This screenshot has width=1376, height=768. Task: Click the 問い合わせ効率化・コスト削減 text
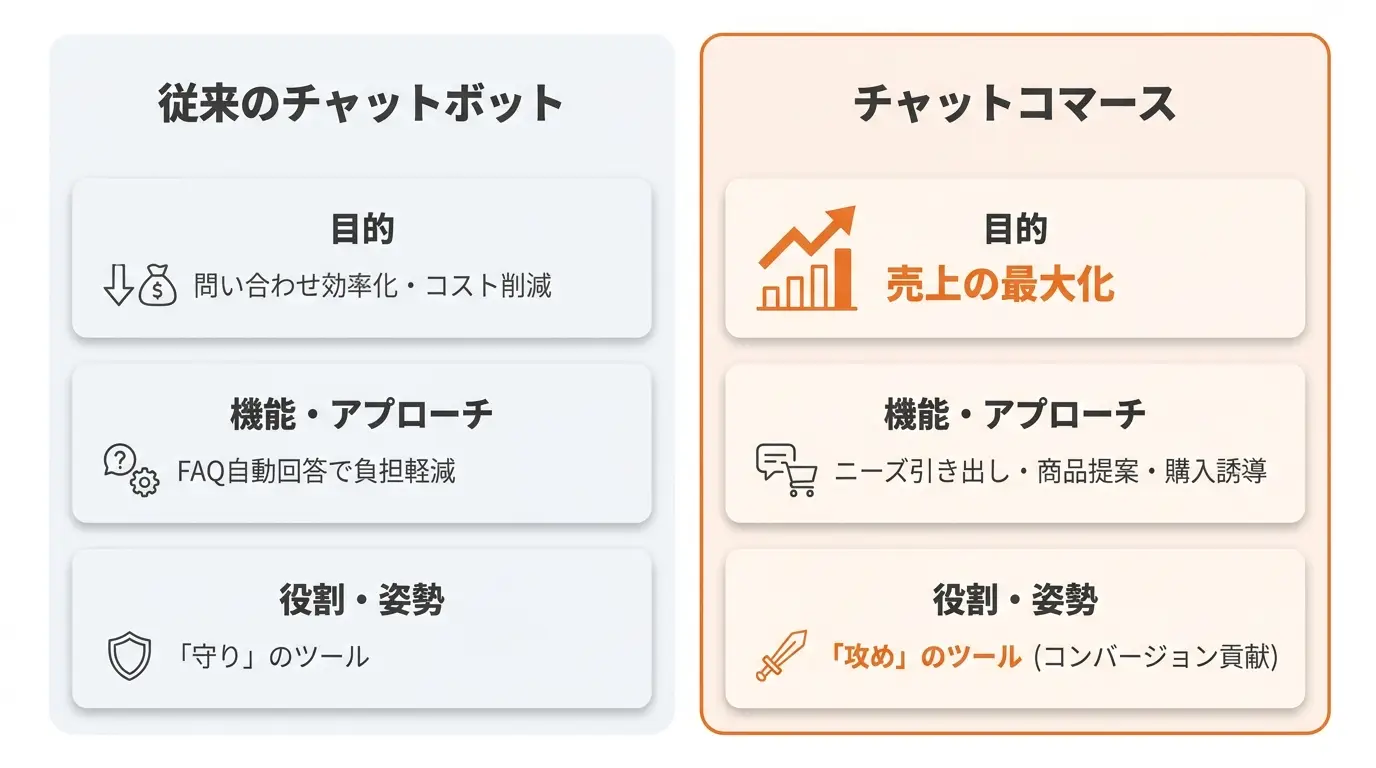coord(372,287)
